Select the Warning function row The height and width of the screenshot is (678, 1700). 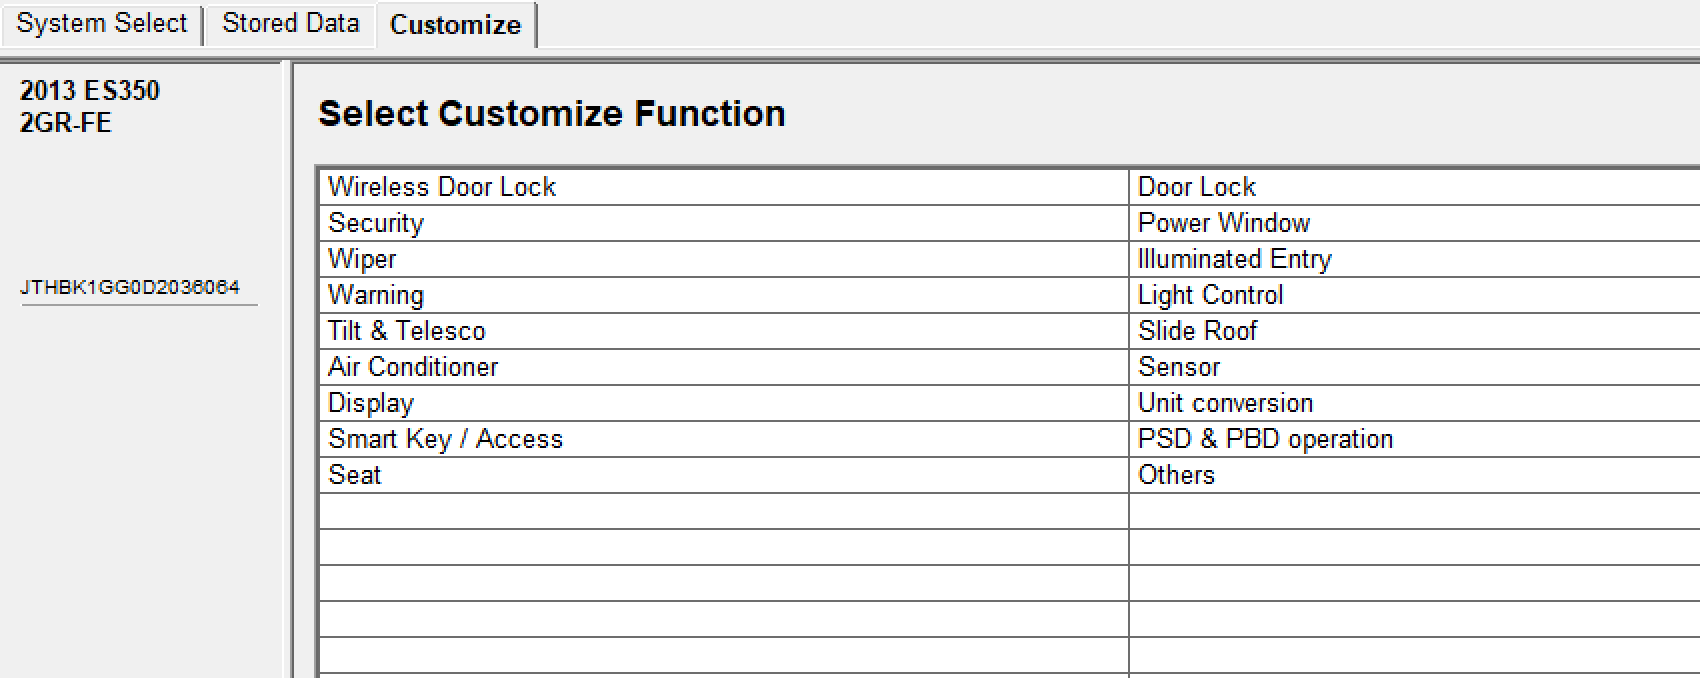(376, 295)
